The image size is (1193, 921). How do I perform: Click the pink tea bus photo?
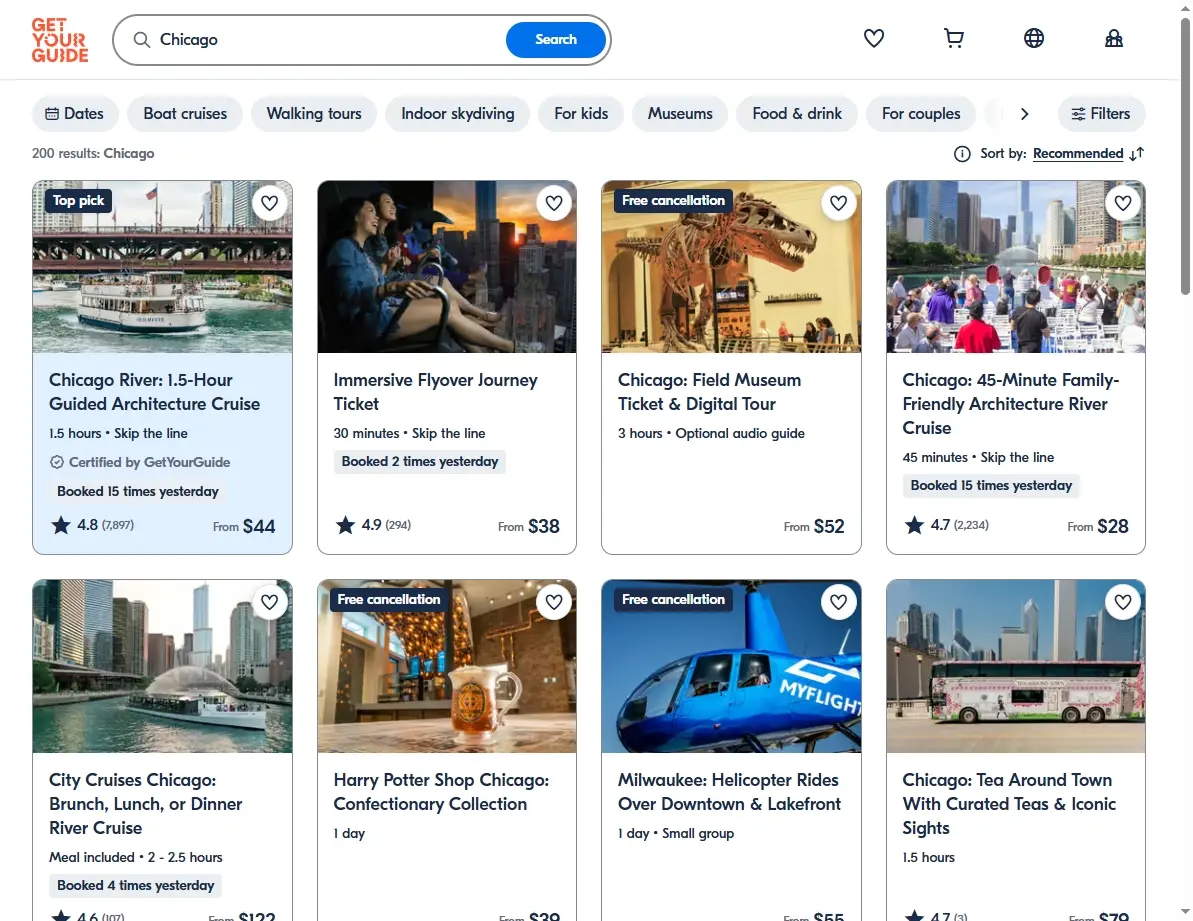point(1016,667)
